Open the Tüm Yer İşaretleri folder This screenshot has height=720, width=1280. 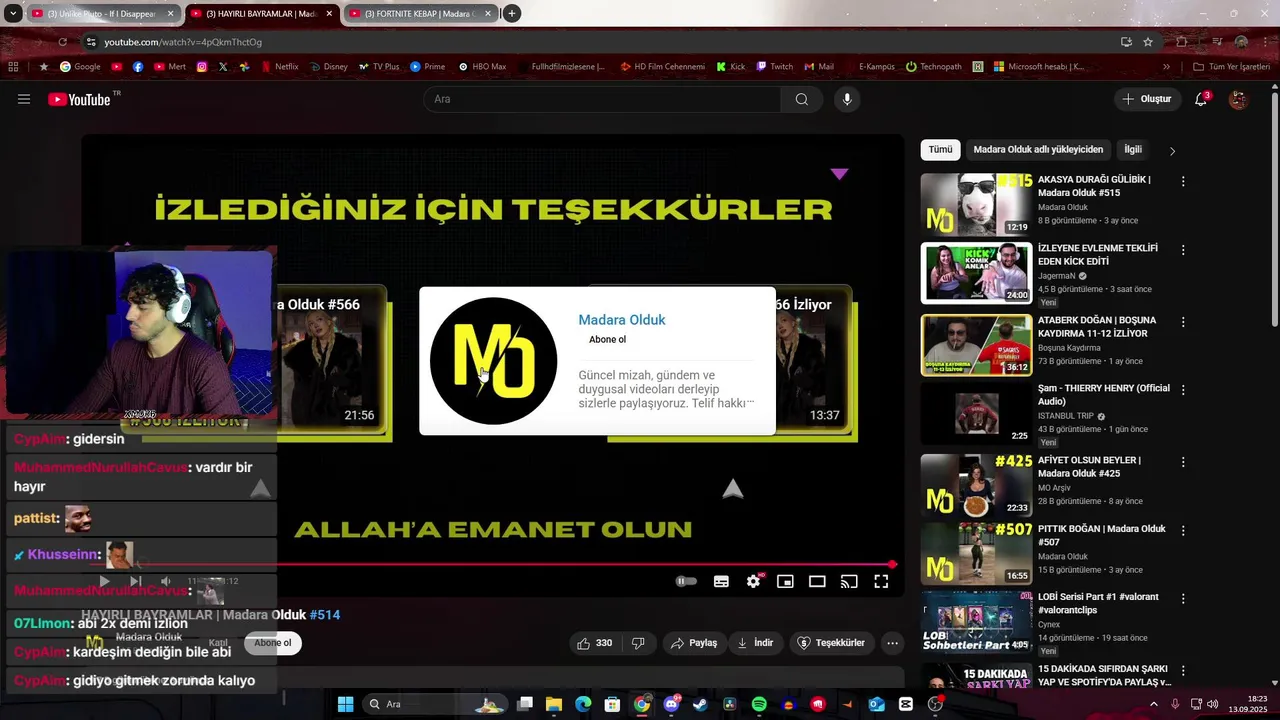(x=1231, y=67)
